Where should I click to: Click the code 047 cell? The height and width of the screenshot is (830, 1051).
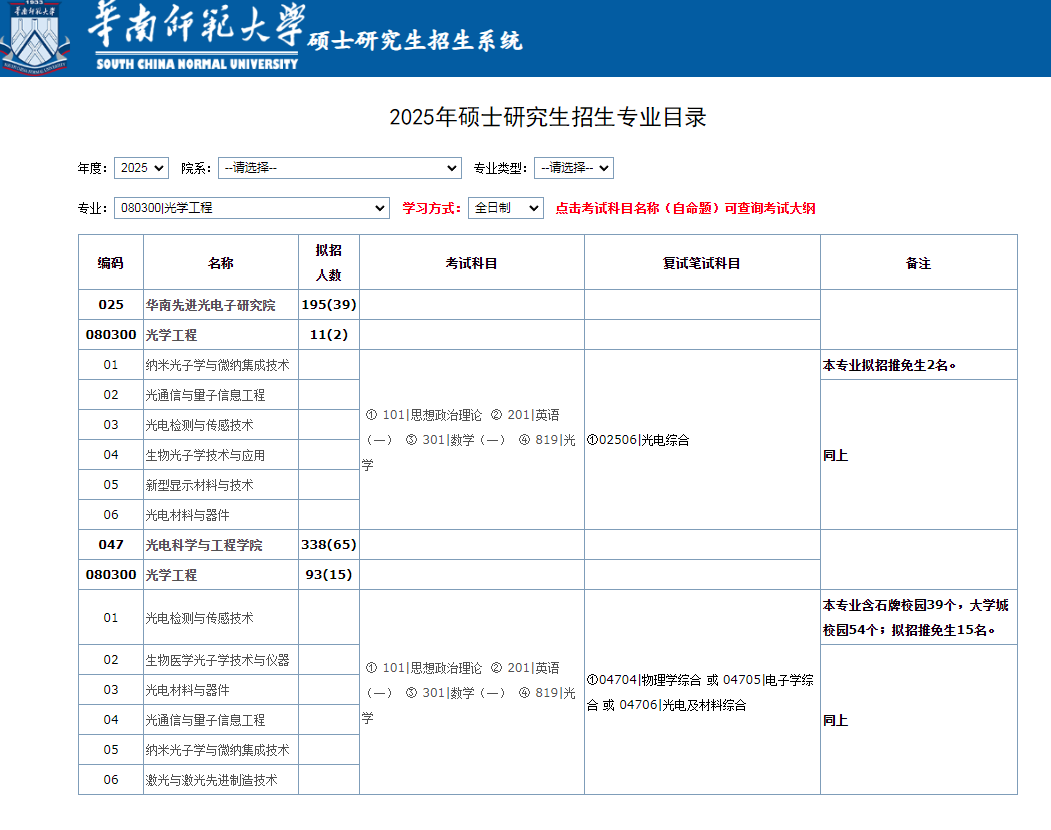click(x=111, y=544)
